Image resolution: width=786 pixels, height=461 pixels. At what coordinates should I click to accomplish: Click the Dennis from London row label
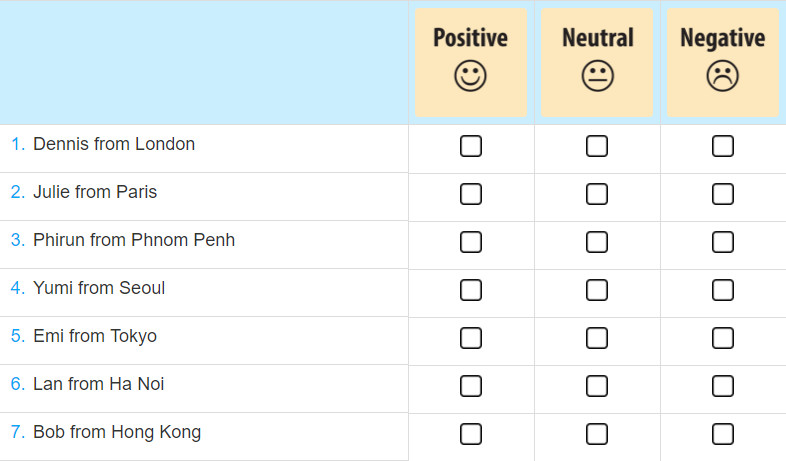tap(114, 144)
